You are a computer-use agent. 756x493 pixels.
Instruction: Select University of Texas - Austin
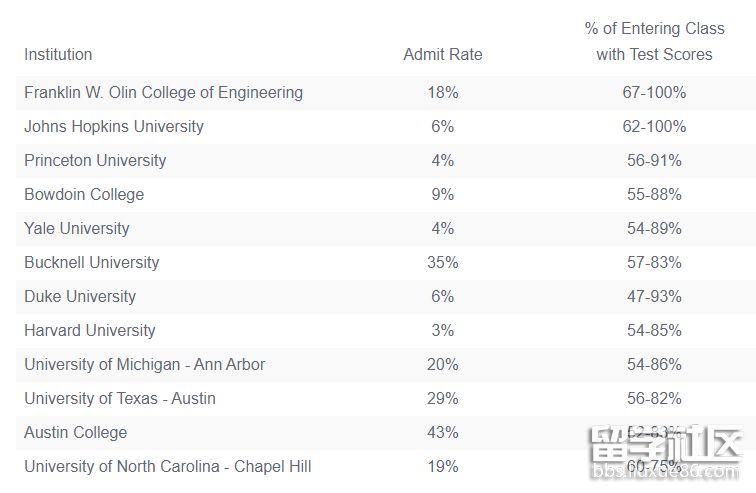pyautogui.click(x=120, y=398)
